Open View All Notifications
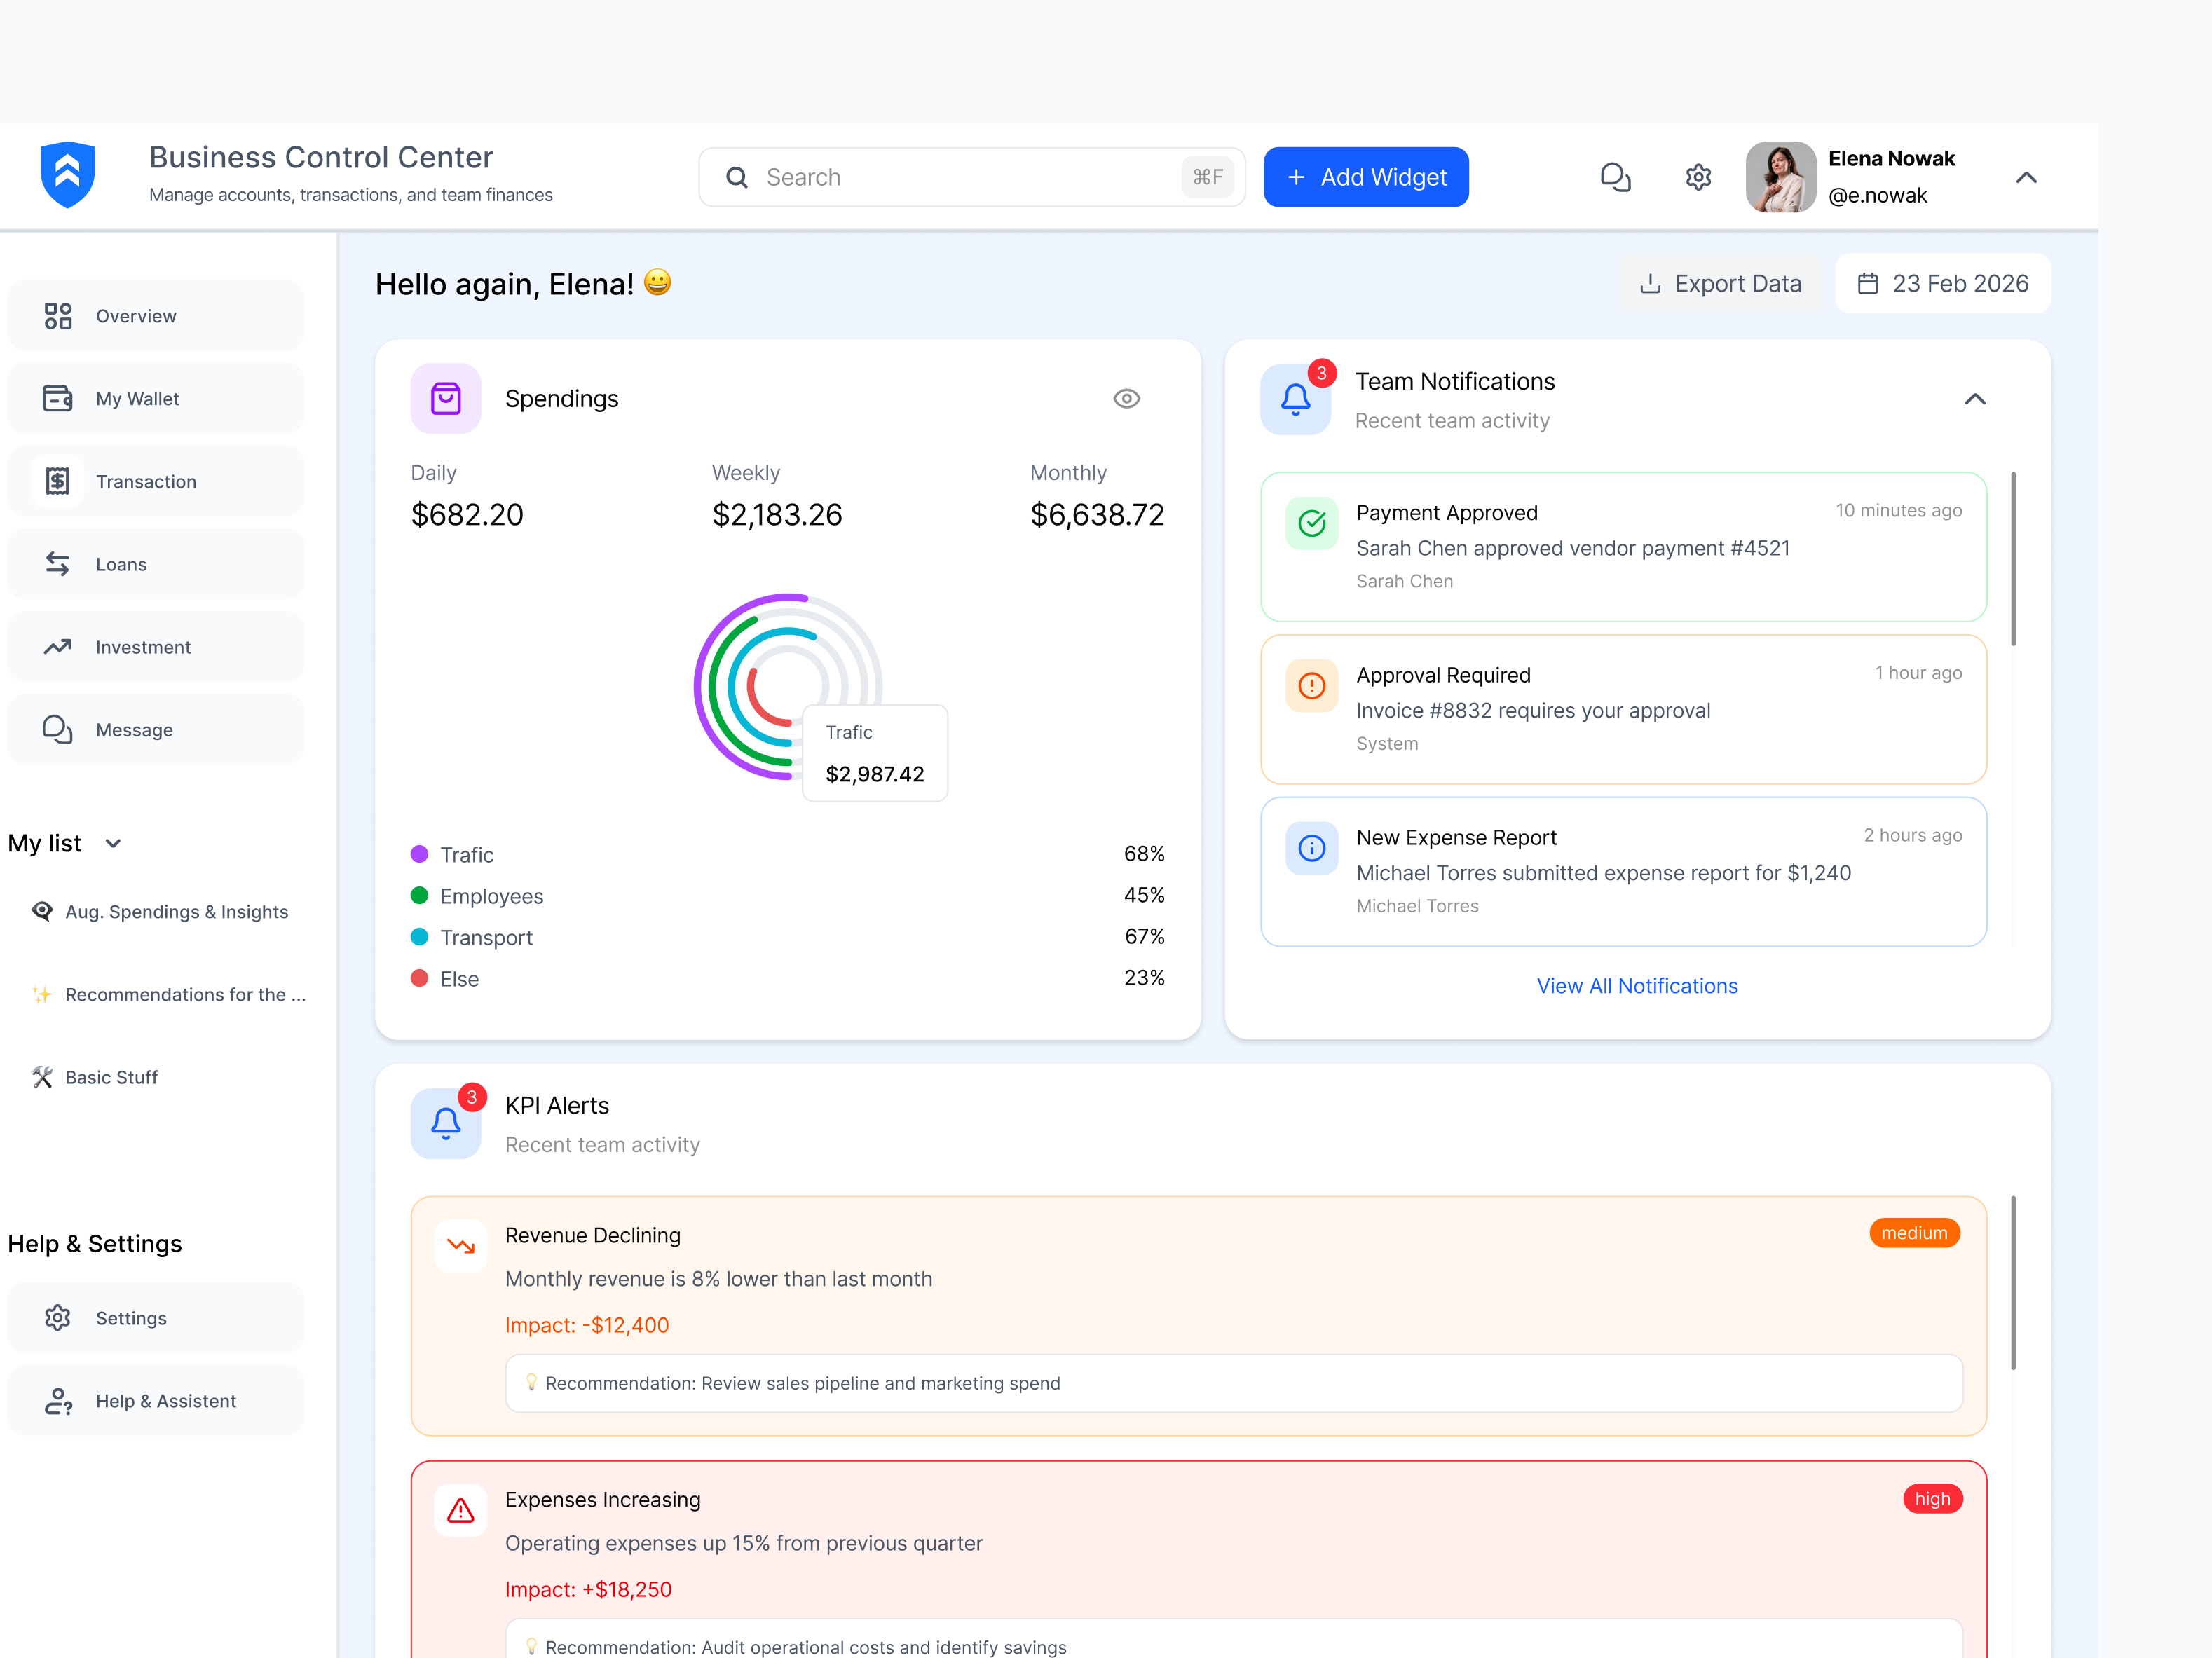Image resolution: width=2212 pixels, height=1658 pixels. (x=1637, y=985)
